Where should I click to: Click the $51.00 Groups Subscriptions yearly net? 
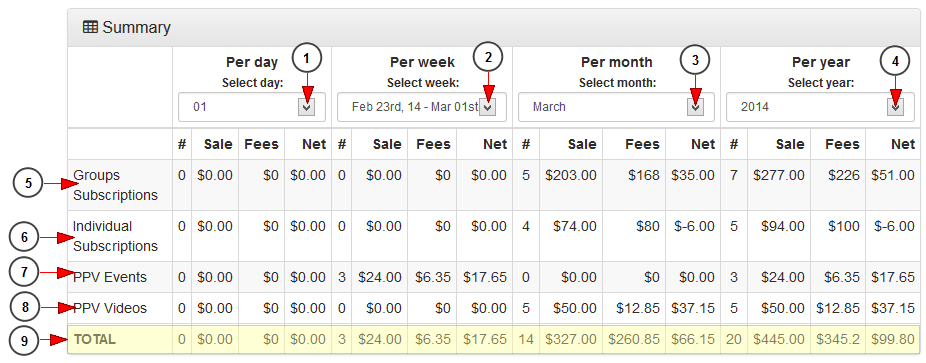coord(893,175)
